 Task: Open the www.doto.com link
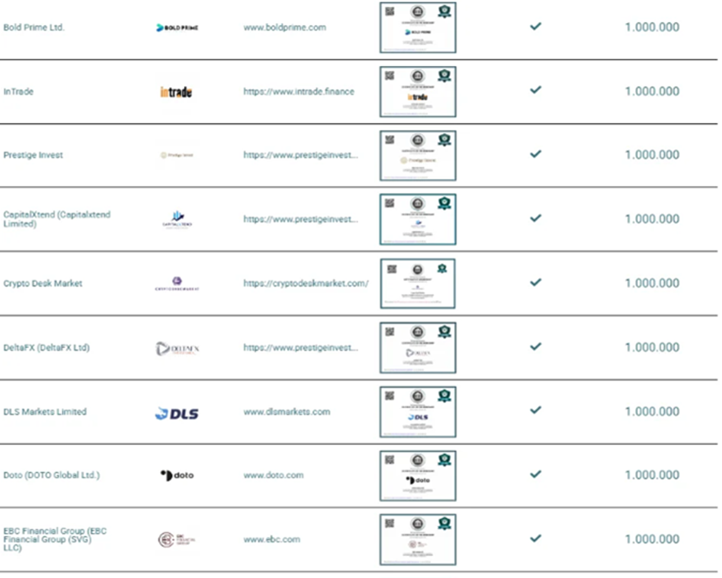[x=273, y=475]
